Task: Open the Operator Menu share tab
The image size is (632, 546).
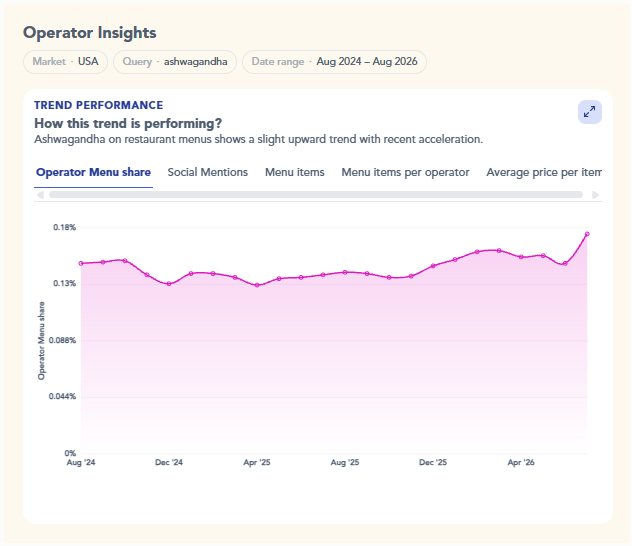Action: click(94, 172)
